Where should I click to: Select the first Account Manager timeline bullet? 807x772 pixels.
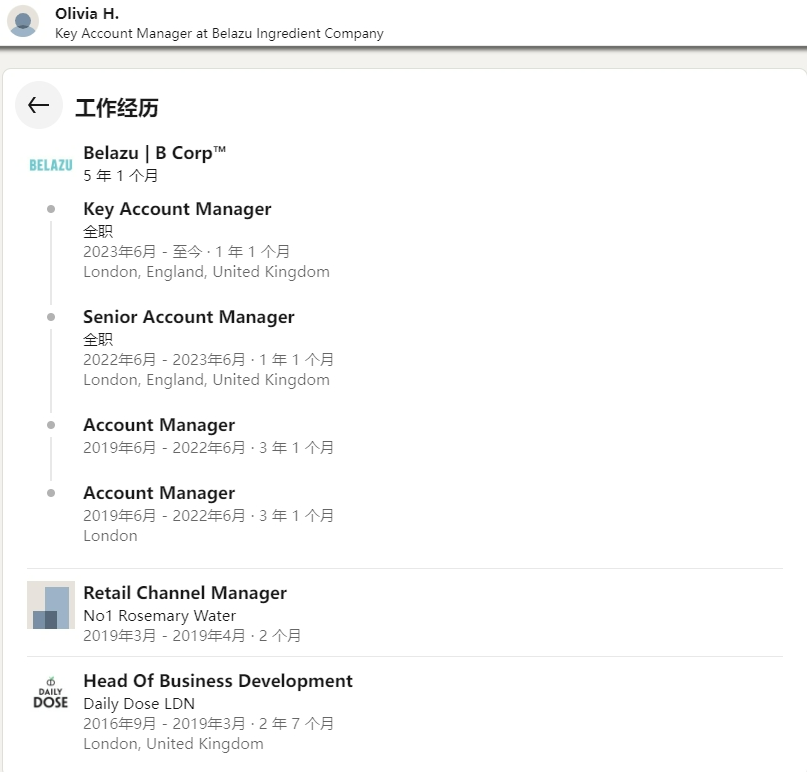point(51,425)
